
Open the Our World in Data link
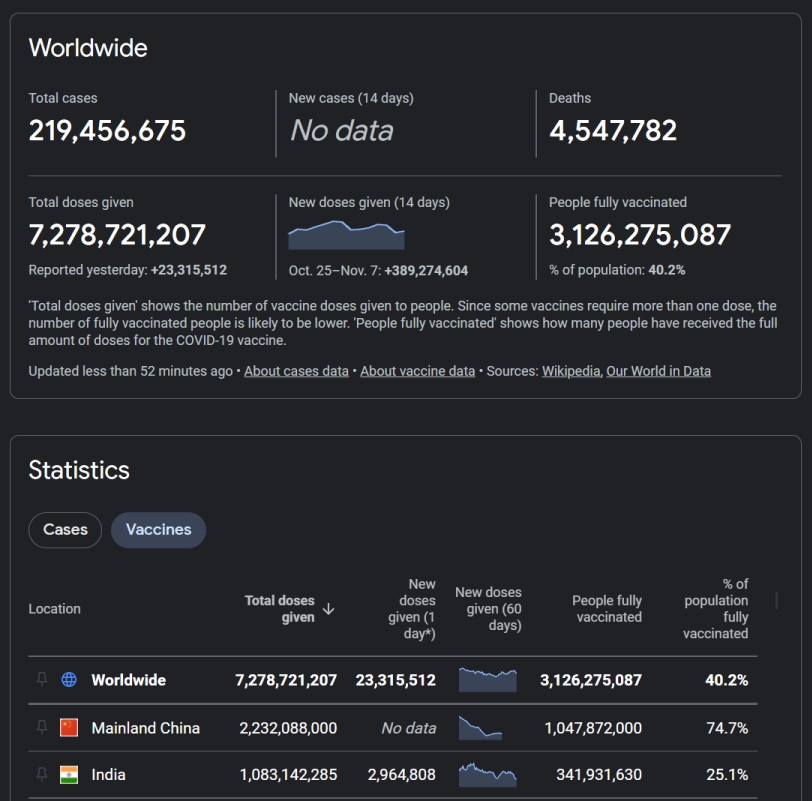tap(658, 371)
